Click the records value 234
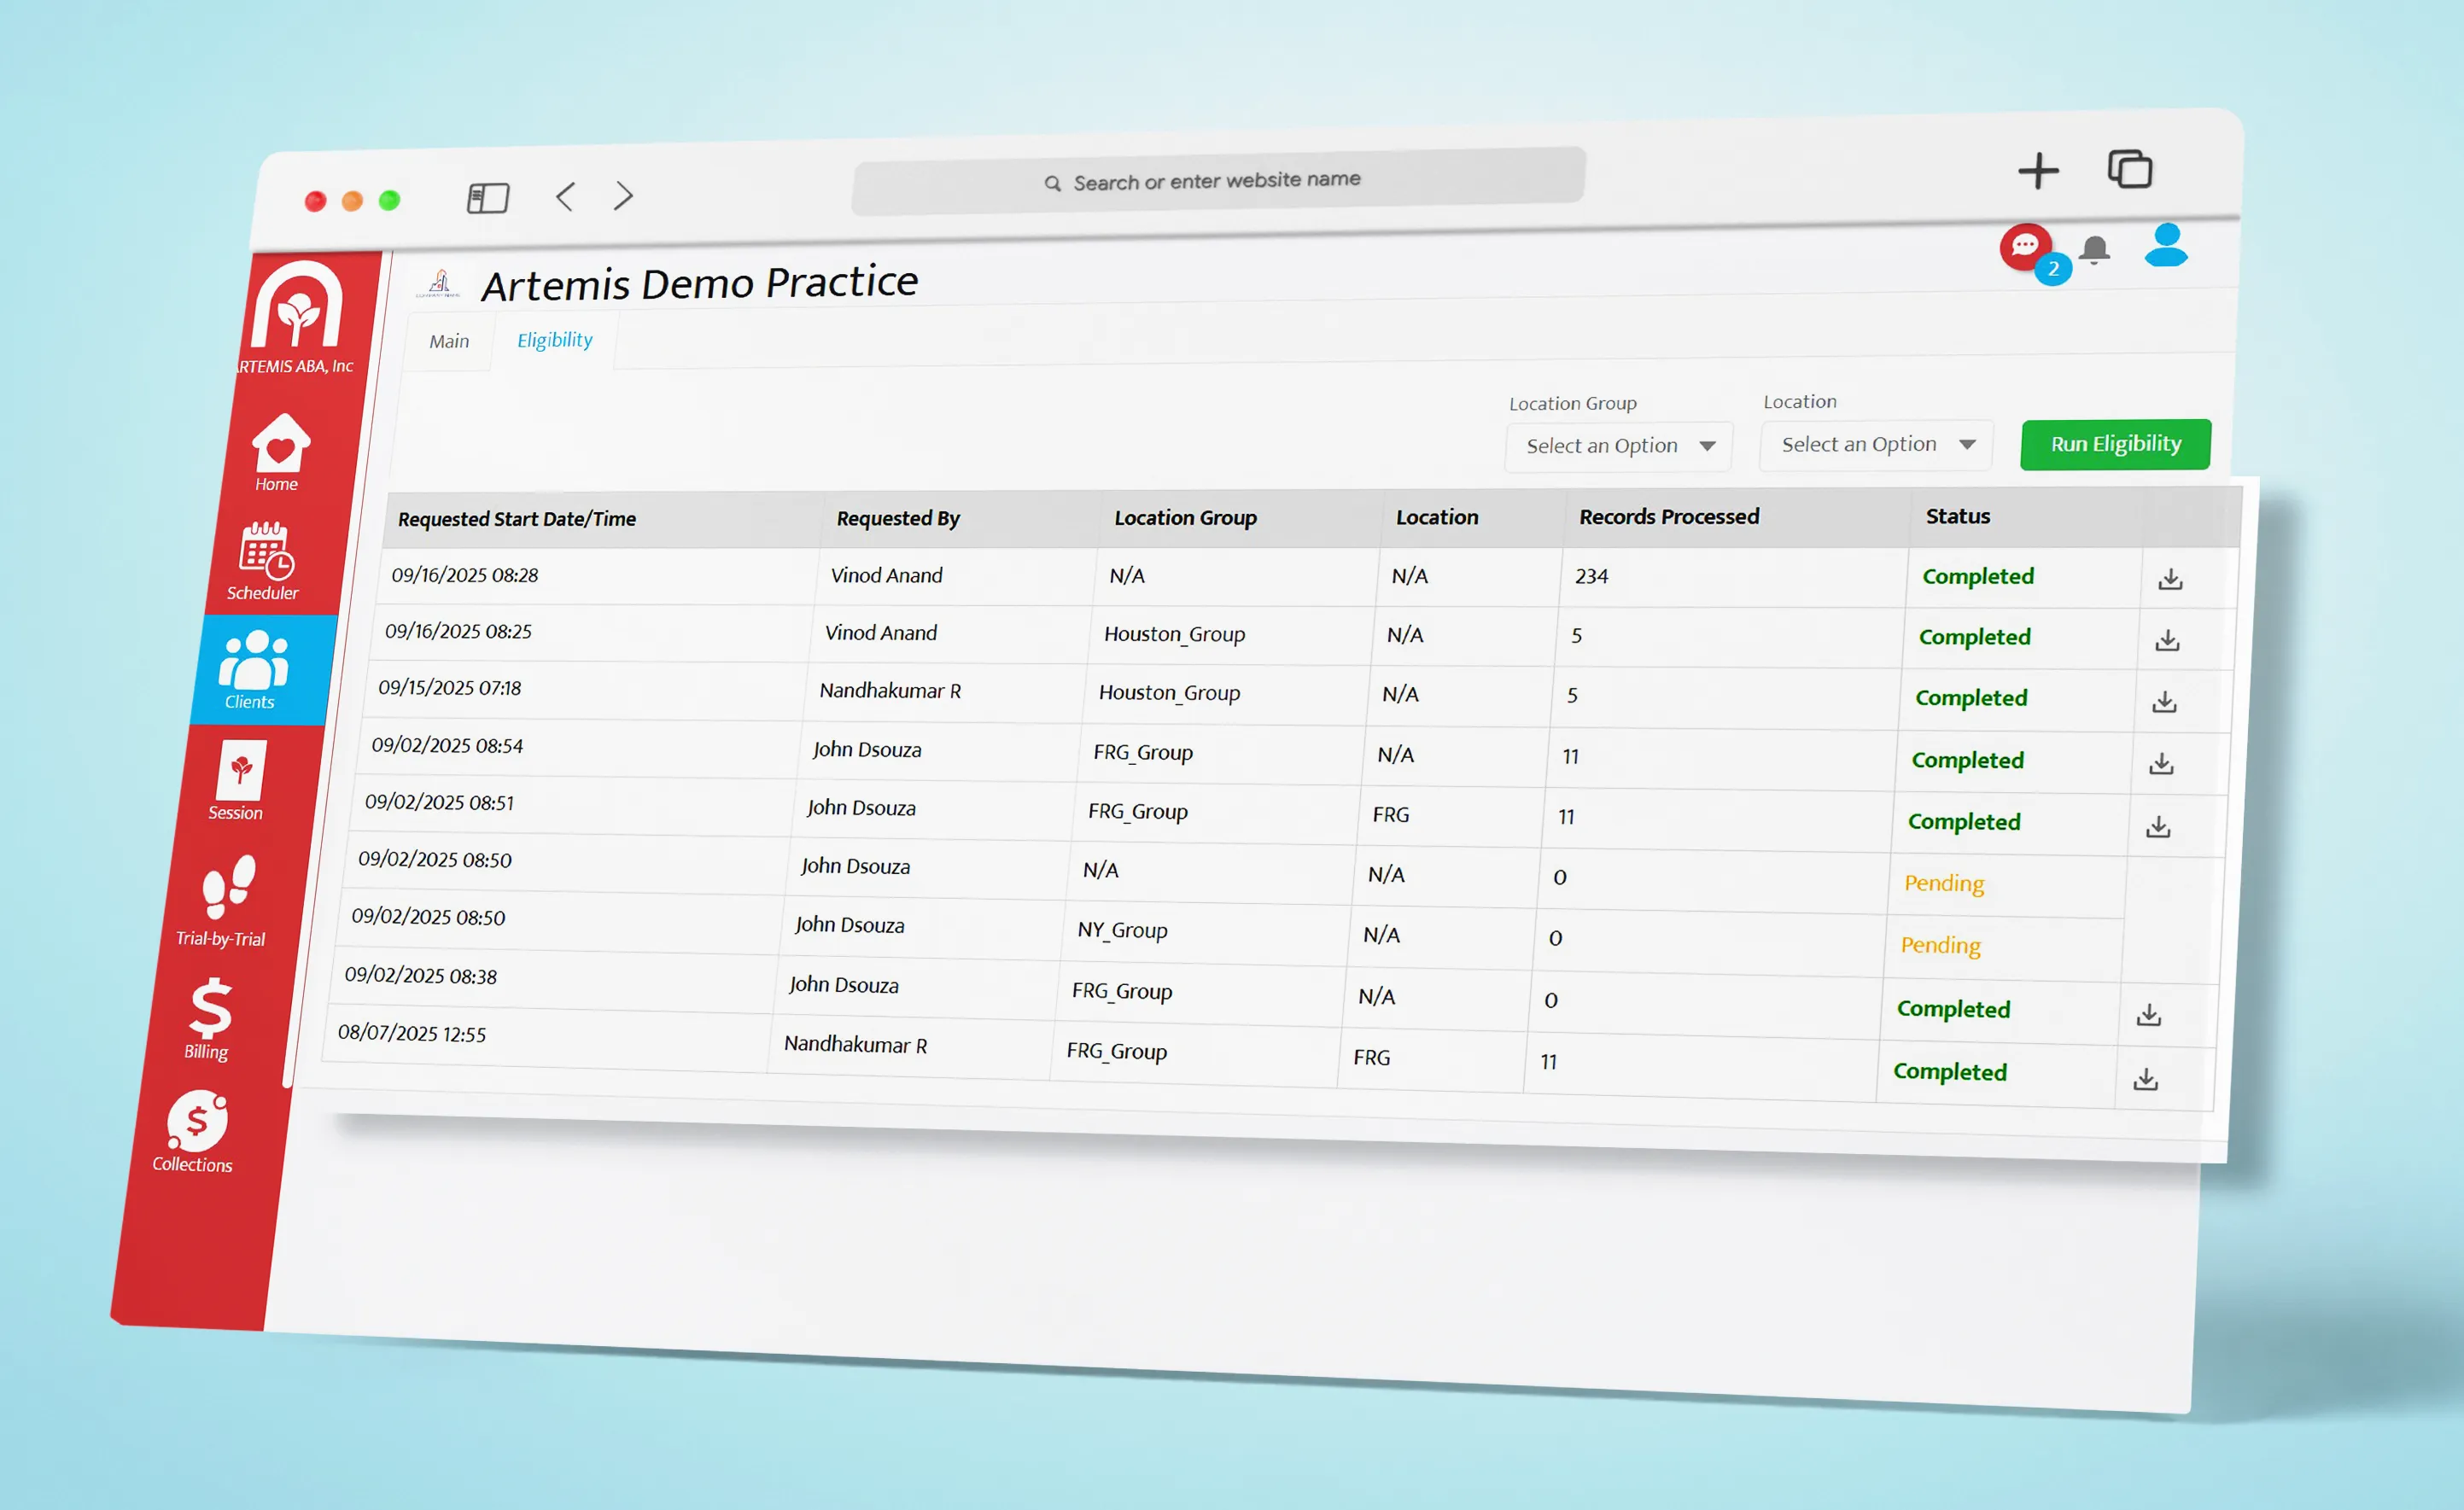This screenshot has width=2464, height=1510. click(x=1591, y=576)
